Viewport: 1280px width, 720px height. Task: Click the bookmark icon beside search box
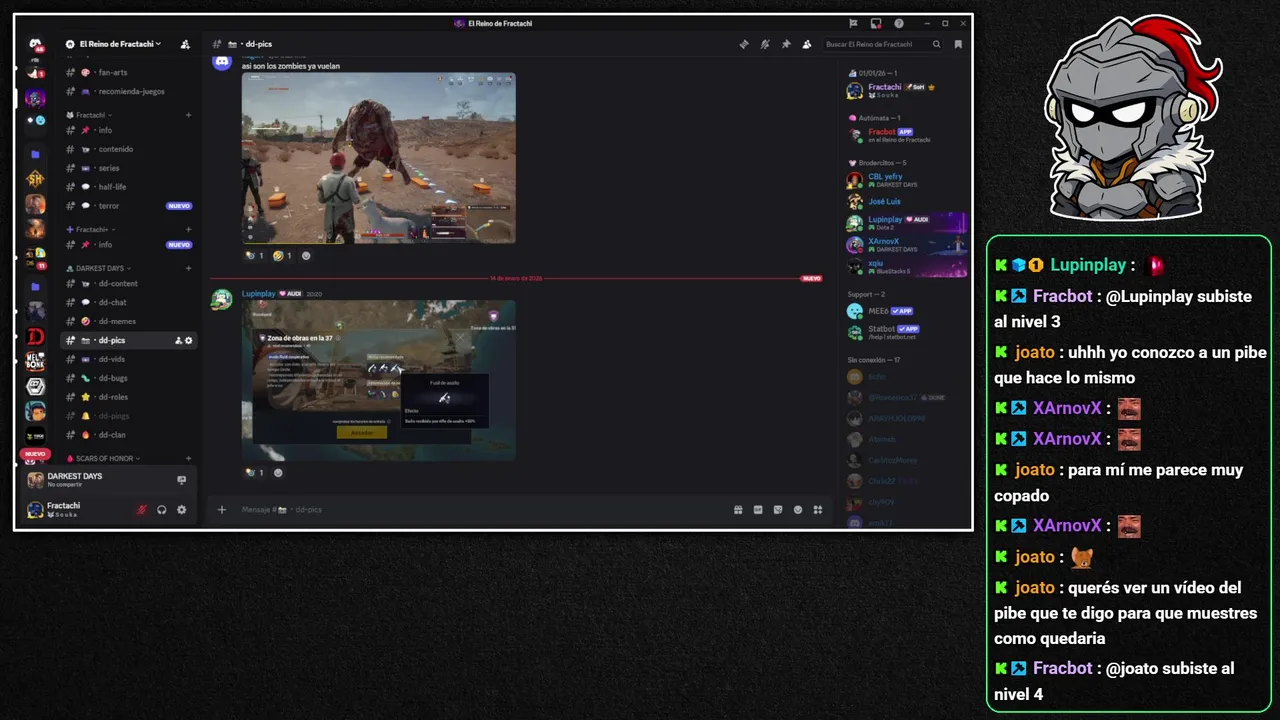pyautogui.click(x=958, y=44)
